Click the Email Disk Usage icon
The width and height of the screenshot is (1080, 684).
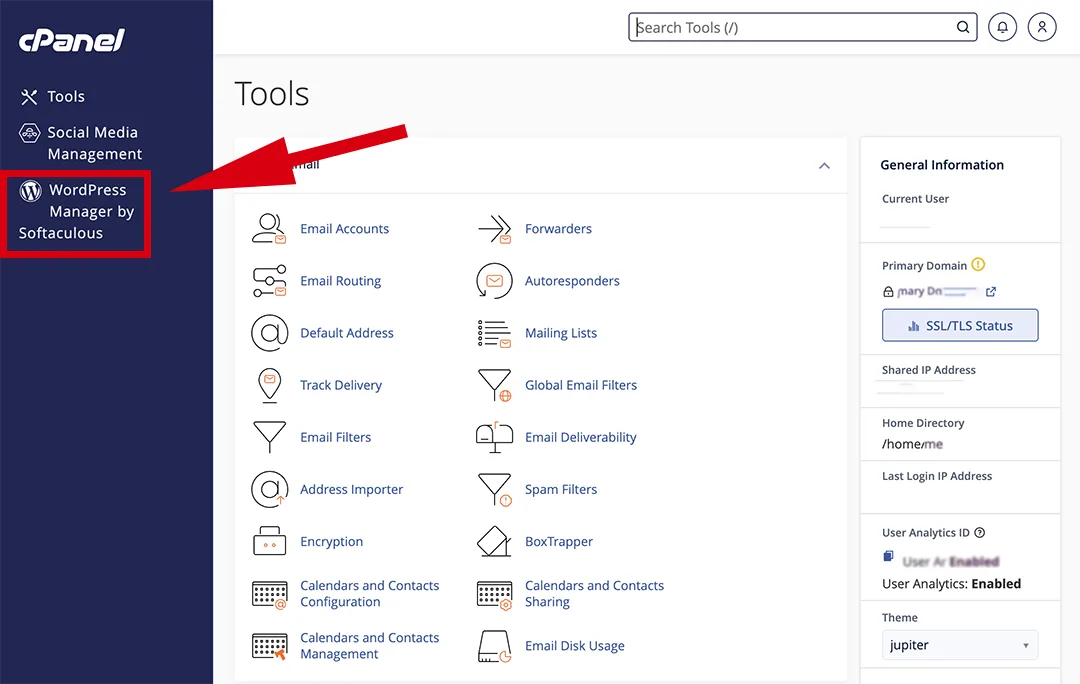click(x=495, y=646)
